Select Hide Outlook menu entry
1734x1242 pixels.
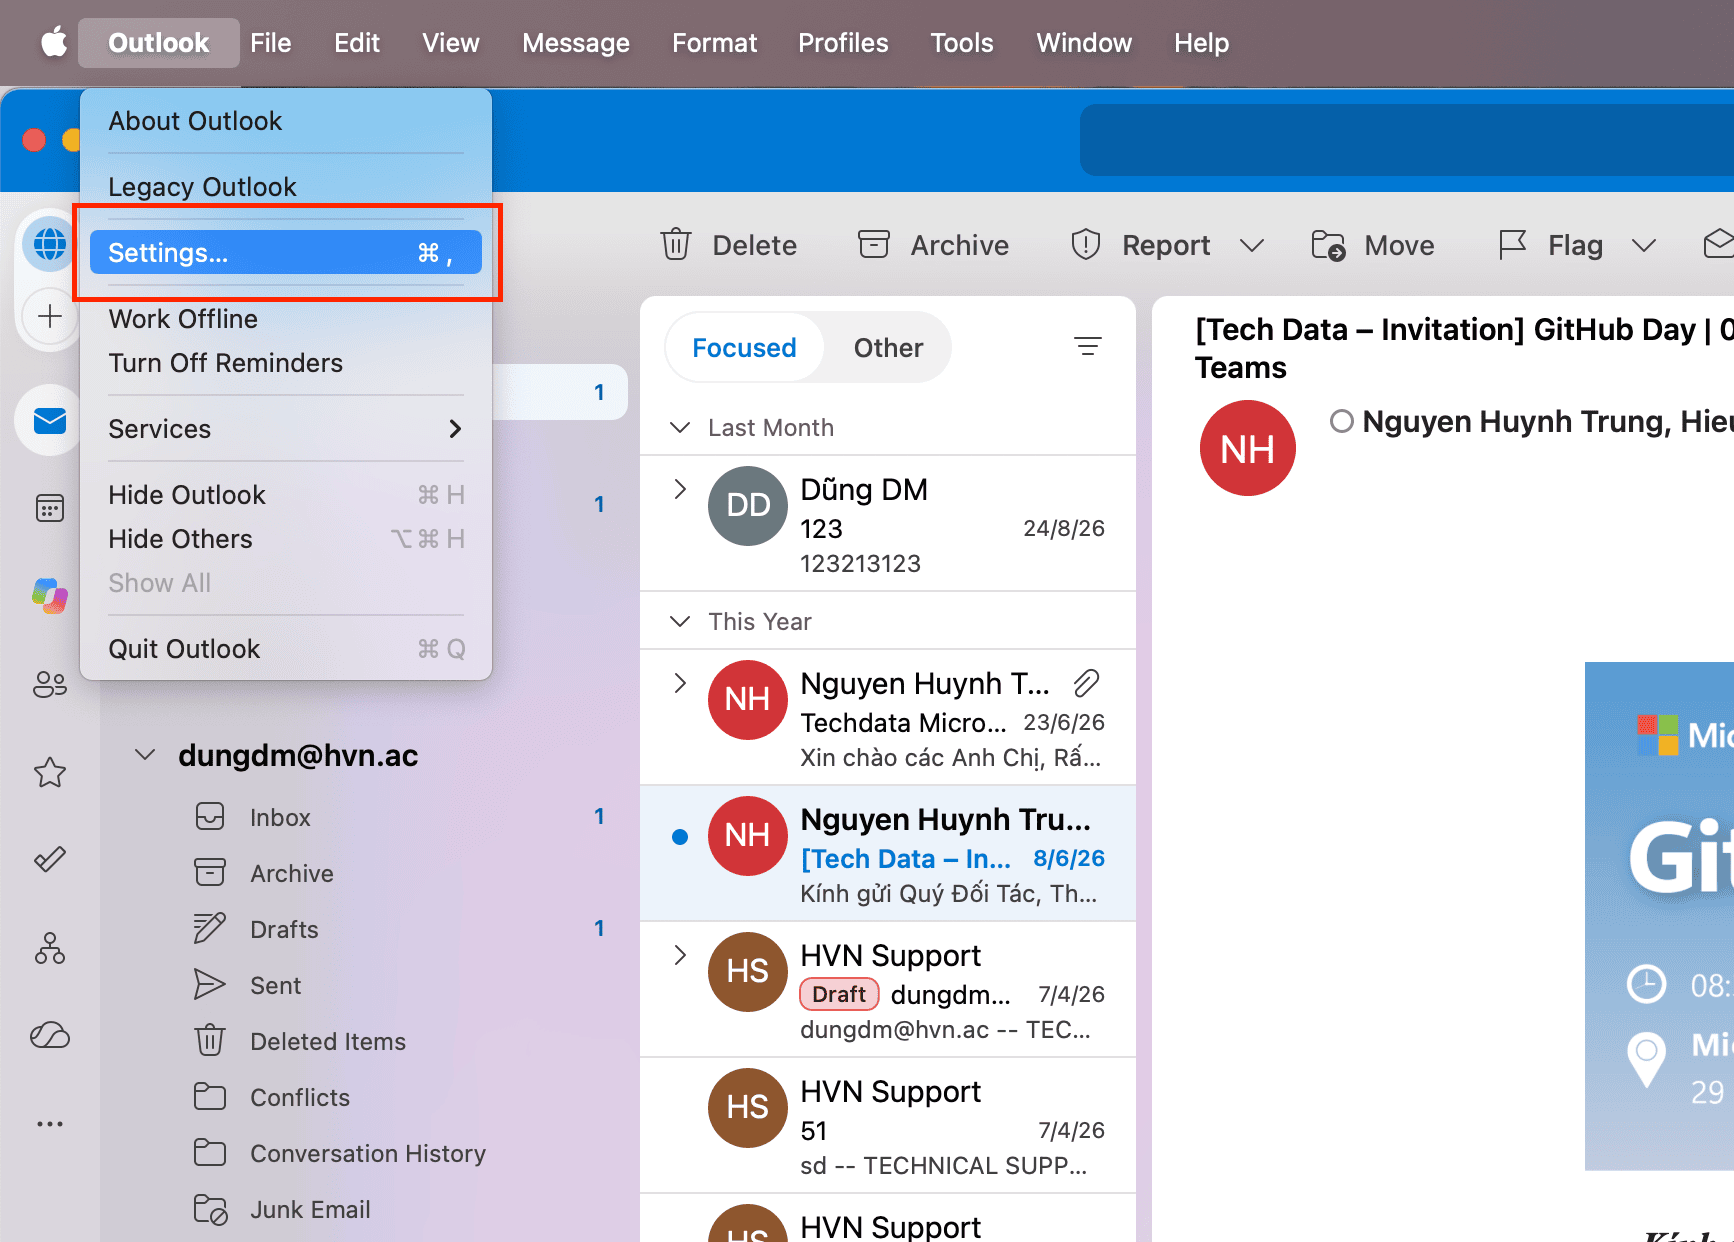click(x=286, y=495)
